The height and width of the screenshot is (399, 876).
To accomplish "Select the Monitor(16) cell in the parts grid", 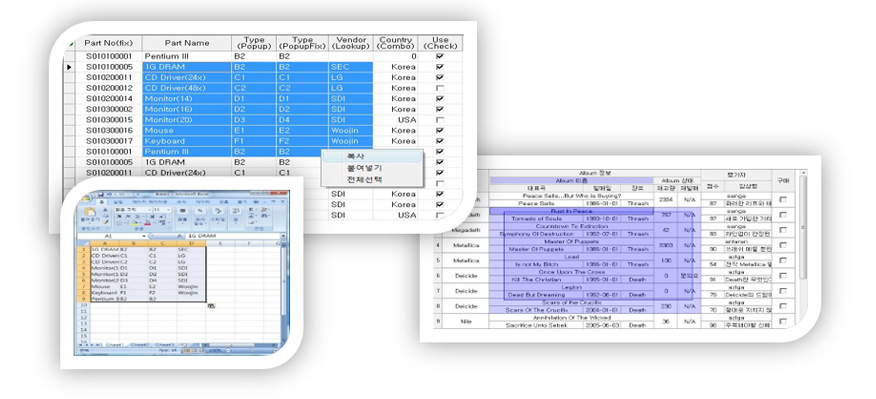I will (x=187, y=110).
